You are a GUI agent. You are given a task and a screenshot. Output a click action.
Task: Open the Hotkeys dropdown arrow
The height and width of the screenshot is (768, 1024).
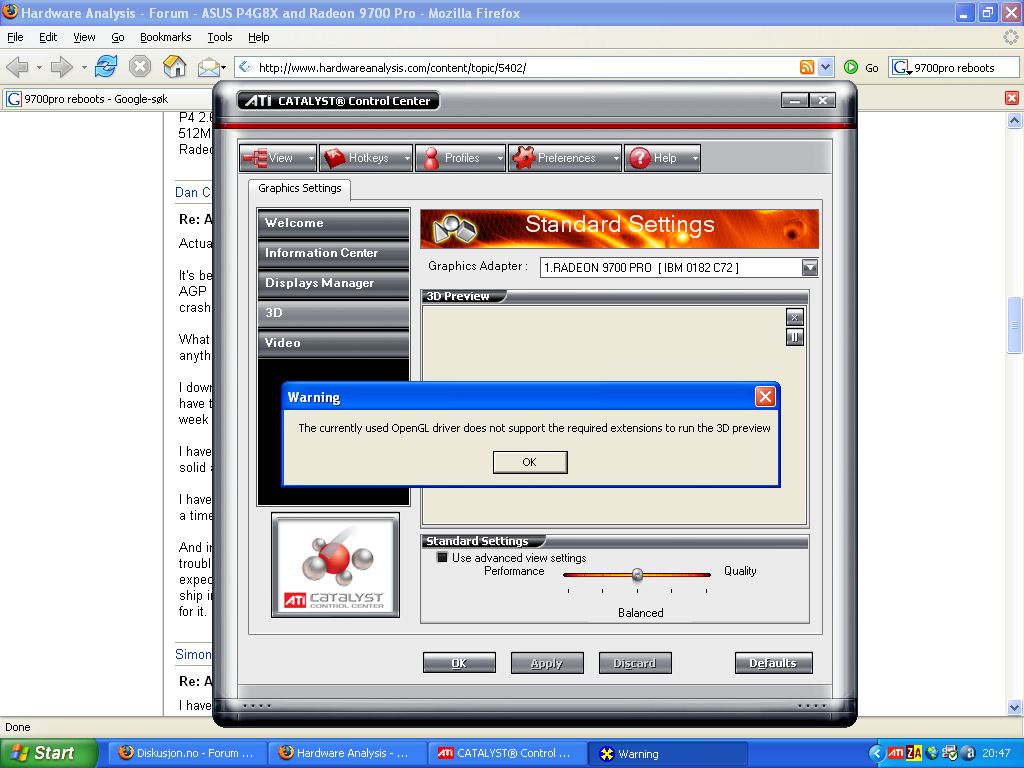(x=407, y=158)
